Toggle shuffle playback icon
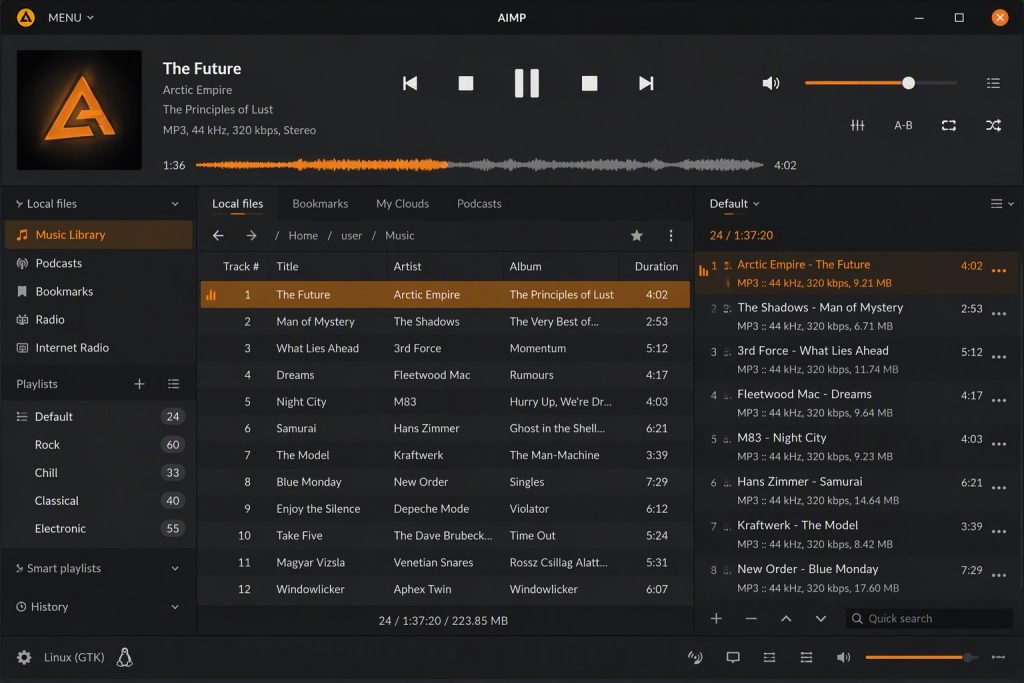 (993, 125)
